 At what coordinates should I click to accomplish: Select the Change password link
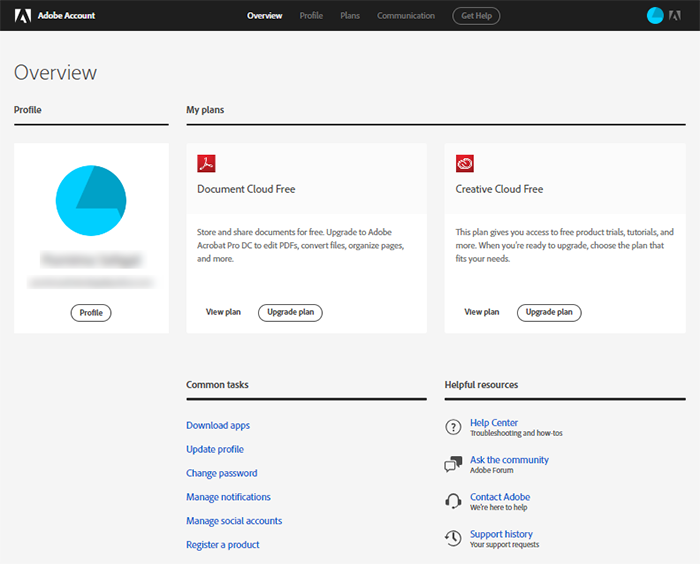pos(222,473)
